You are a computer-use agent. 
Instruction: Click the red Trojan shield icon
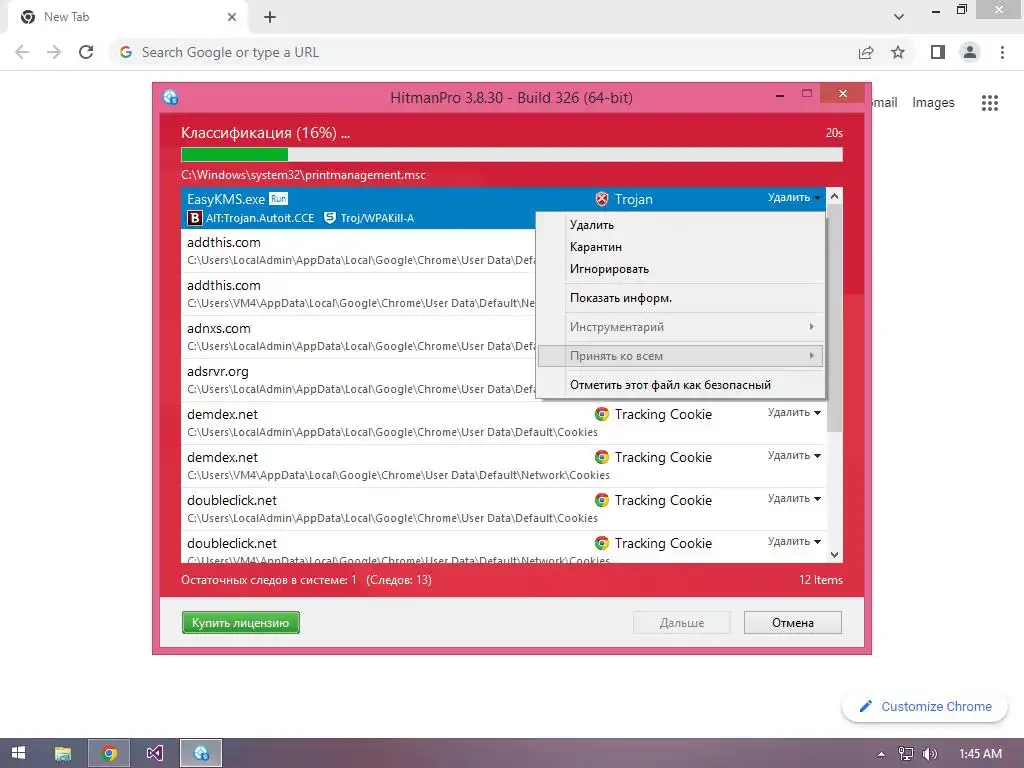click(x=601, y=199)
